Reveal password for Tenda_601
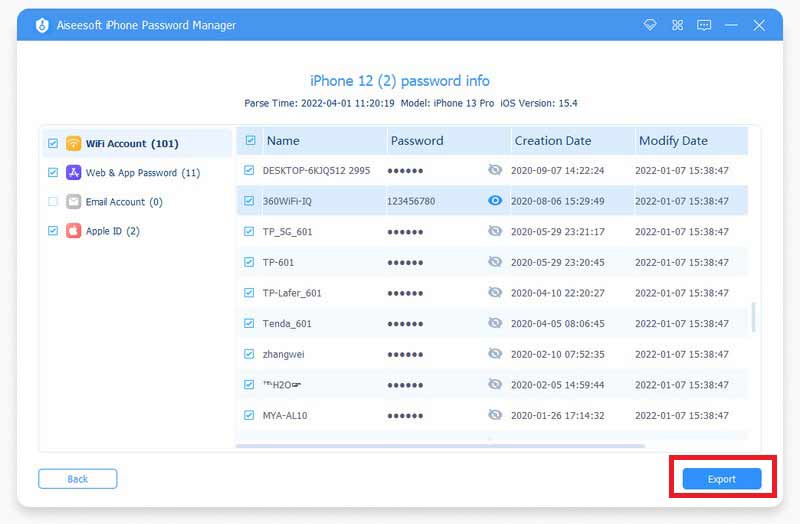The image size is (800, 524). tap(494, 323)
